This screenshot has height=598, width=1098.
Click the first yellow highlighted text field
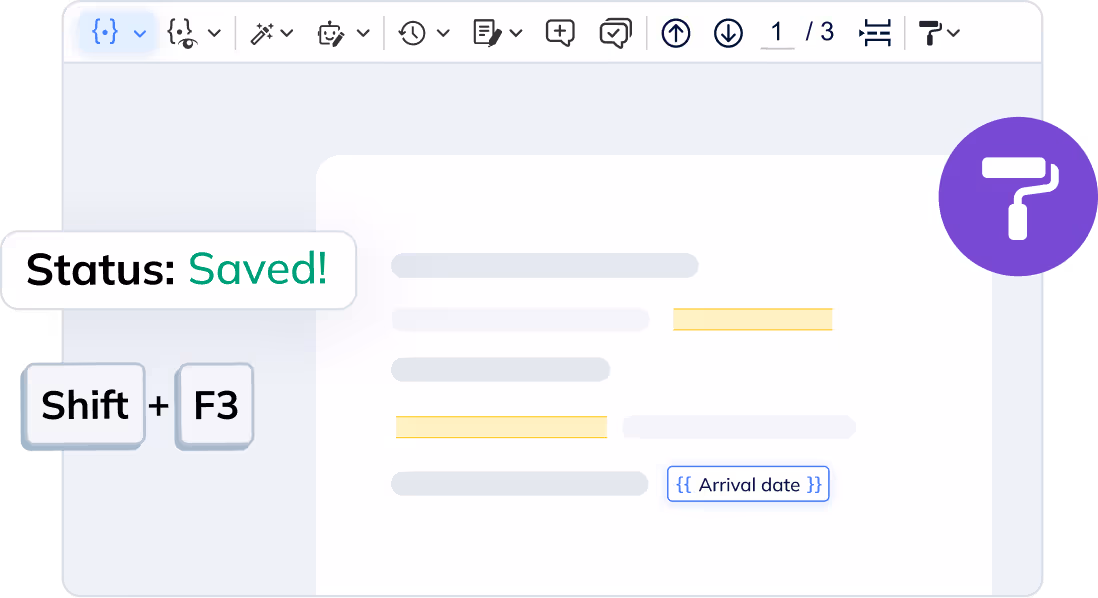click(752, 319)
